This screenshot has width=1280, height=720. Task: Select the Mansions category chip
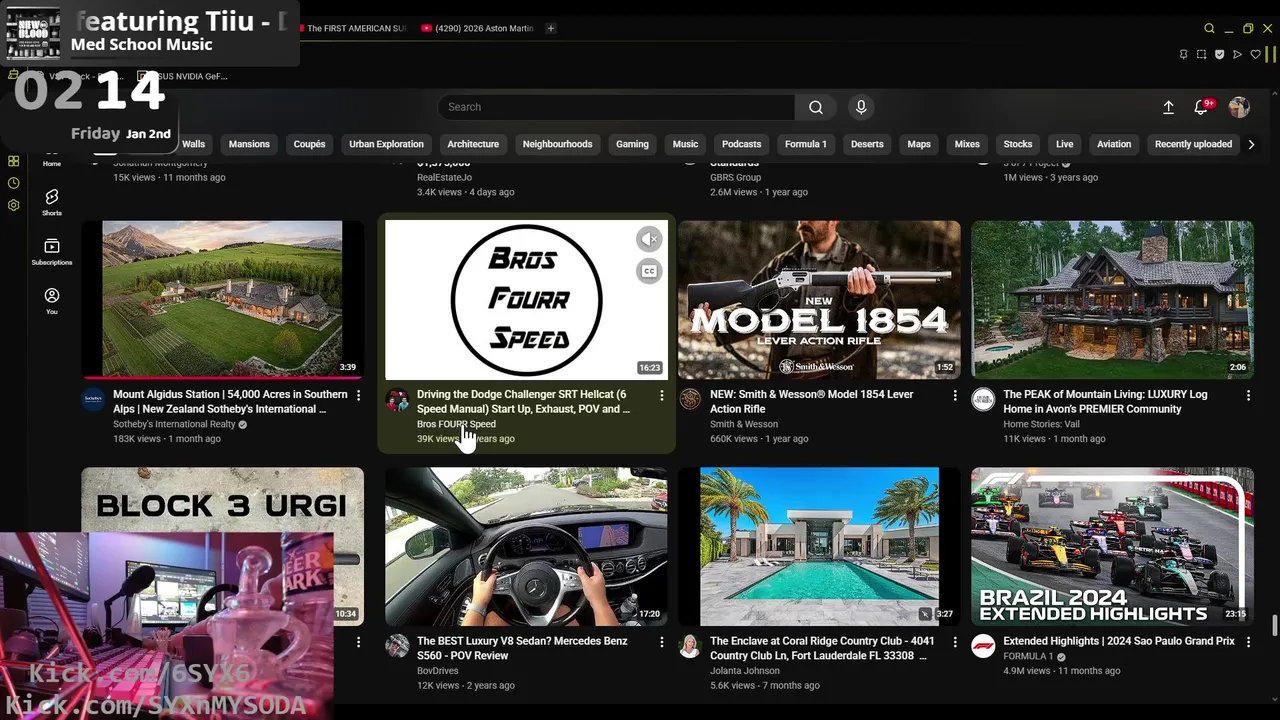pos(249,144)
